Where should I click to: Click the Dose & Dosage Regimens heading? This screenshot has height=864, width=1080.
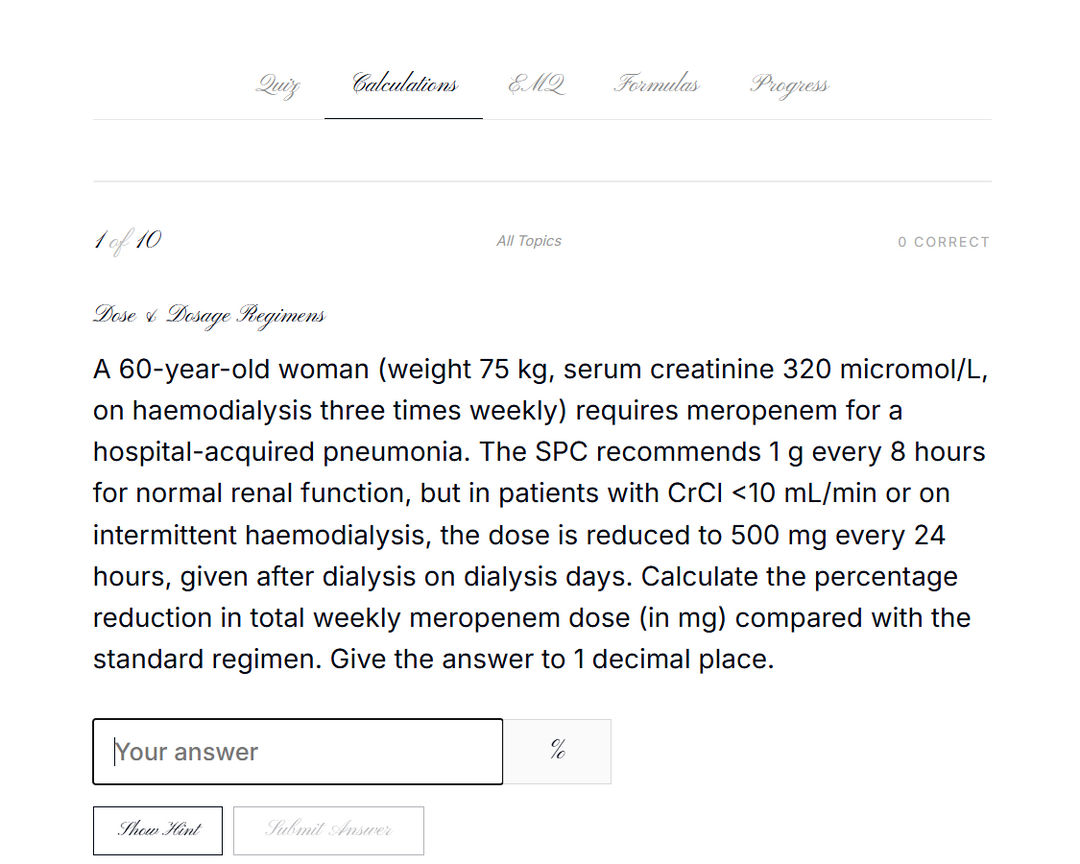(x=209, y=315)
